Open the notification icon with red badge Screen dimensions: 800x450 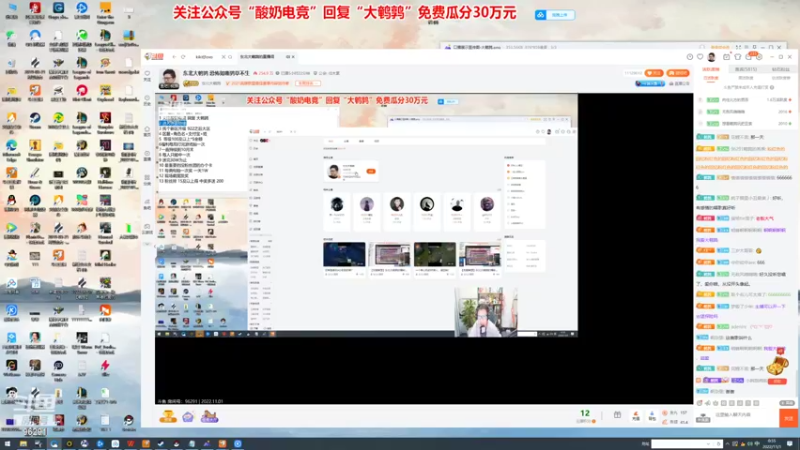point(750,56)
